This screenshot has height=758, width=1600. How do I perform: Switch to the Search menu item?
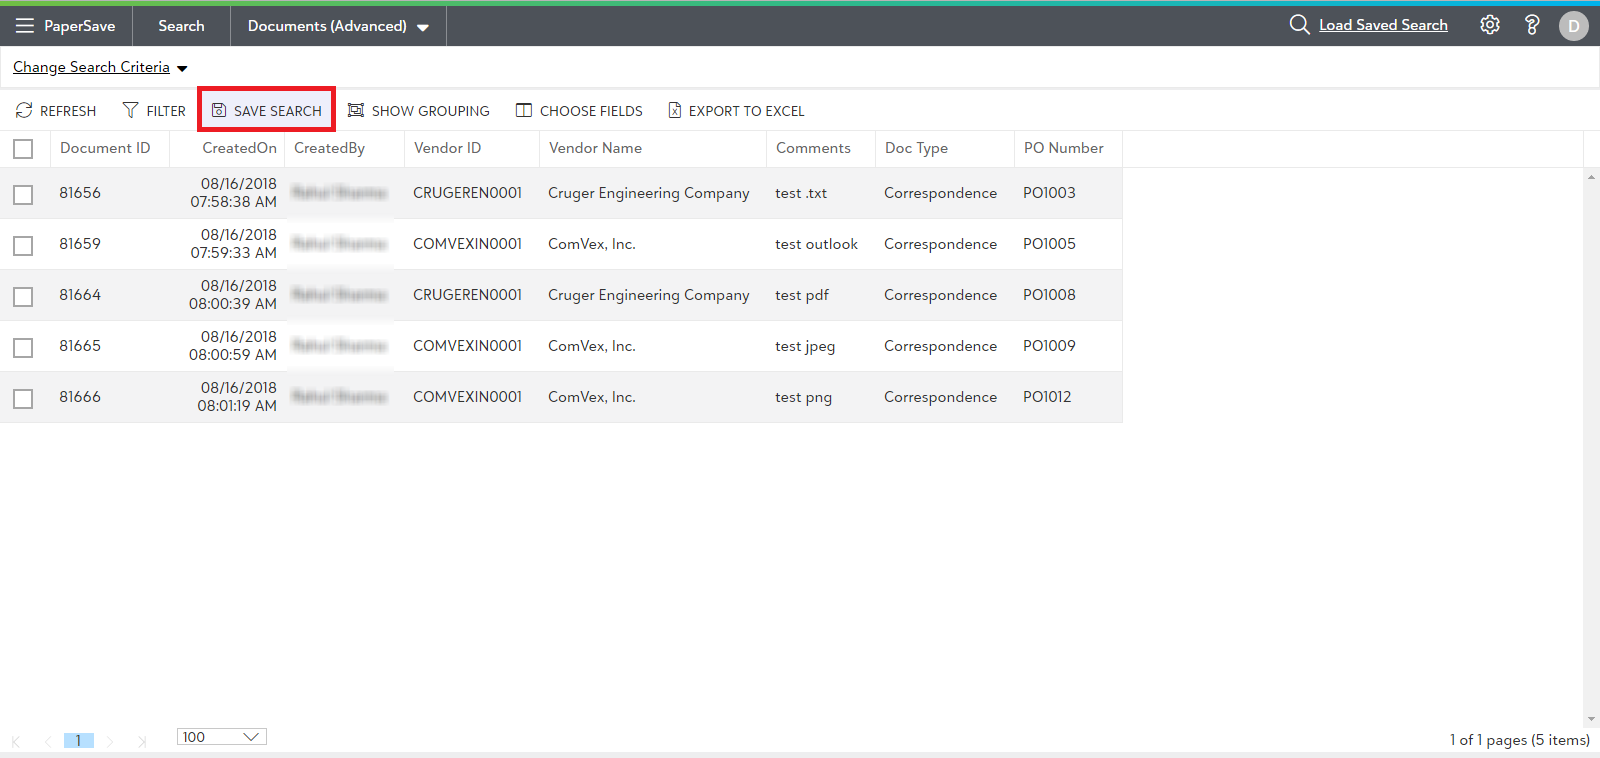[x=181, y=26]
